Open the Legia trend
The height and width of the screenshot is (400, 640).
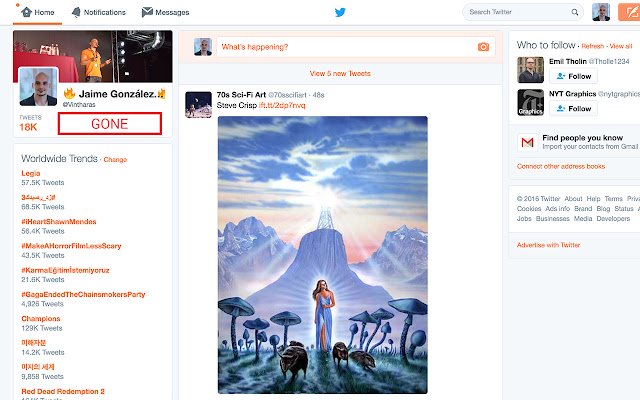tap(31, 173)
